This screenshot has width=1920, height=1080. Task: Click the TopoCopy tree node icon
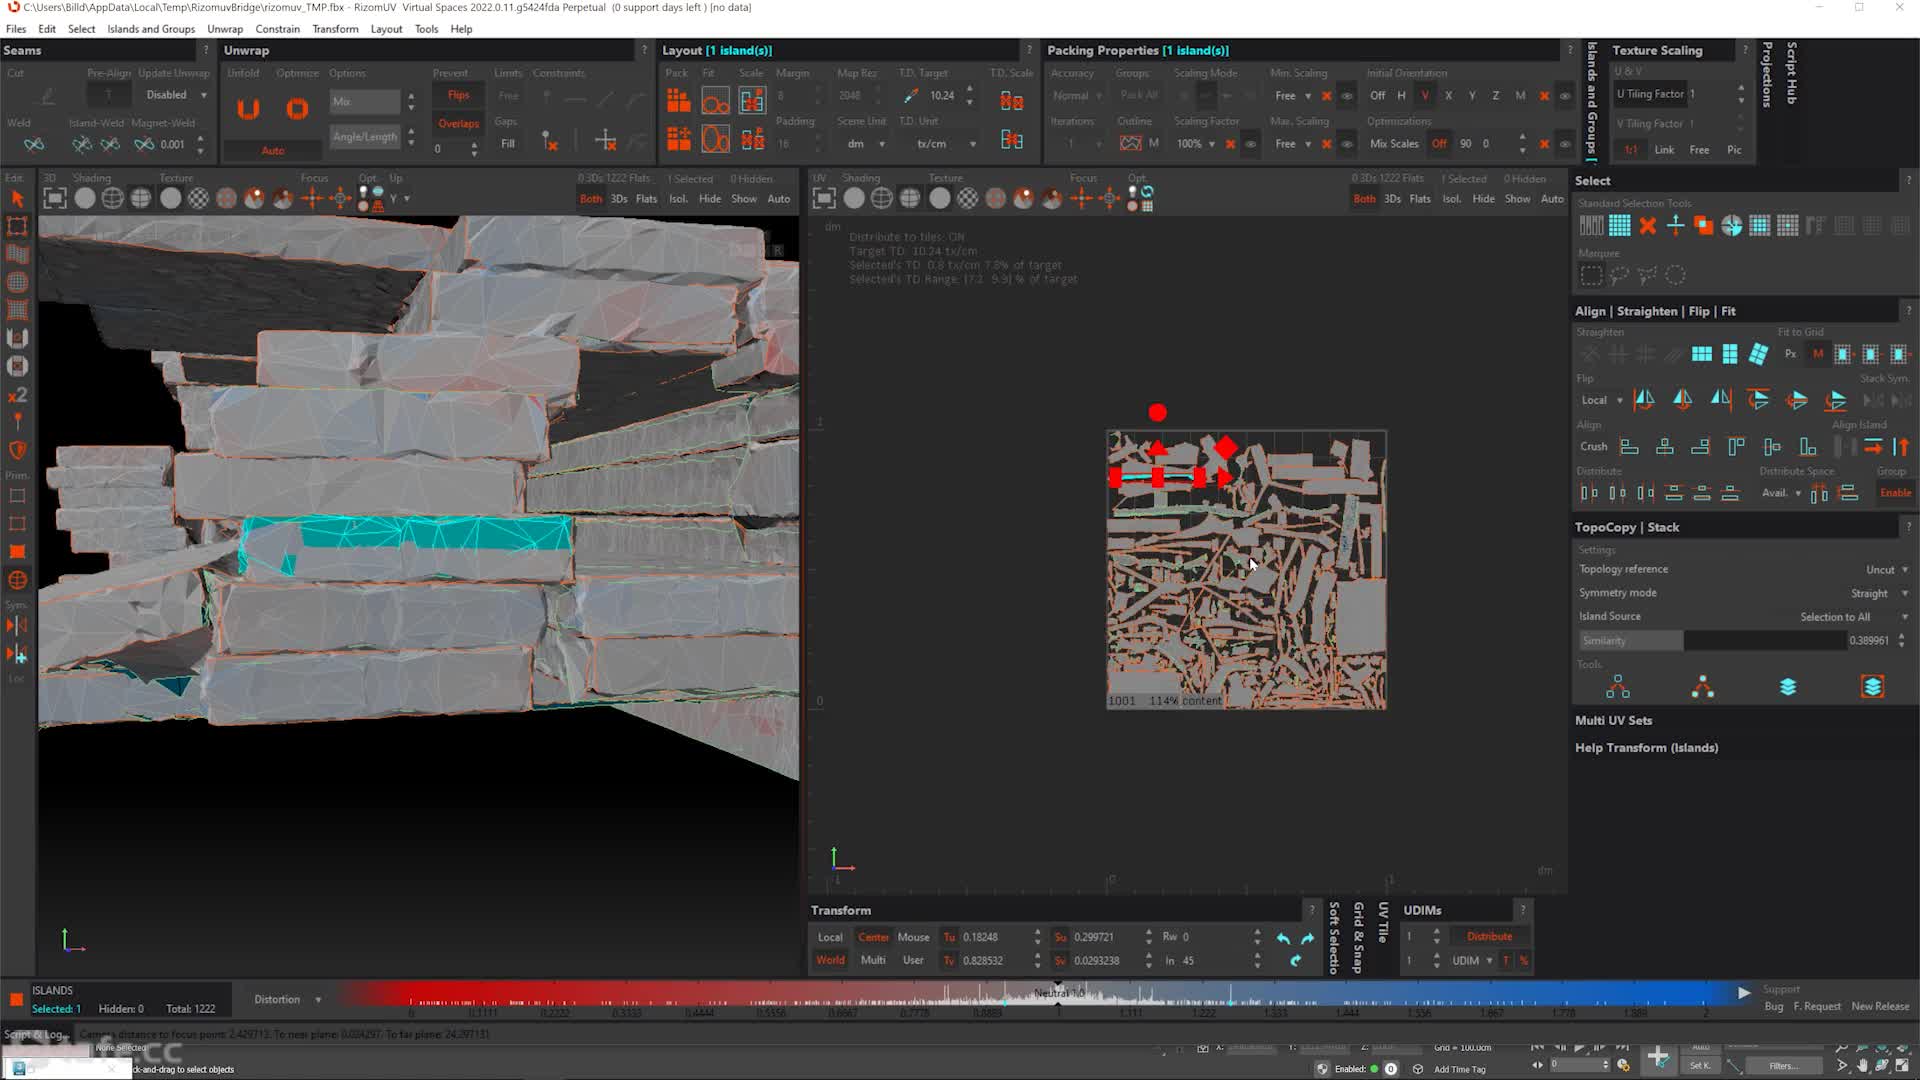tap(1617, 687)
